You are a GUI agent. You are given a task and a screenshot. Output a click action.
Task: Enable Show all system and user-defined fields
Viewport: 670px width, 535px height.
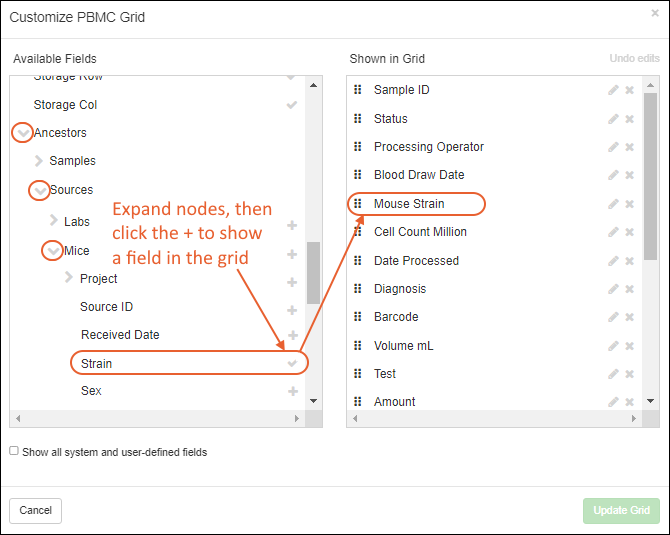[14, 451]
